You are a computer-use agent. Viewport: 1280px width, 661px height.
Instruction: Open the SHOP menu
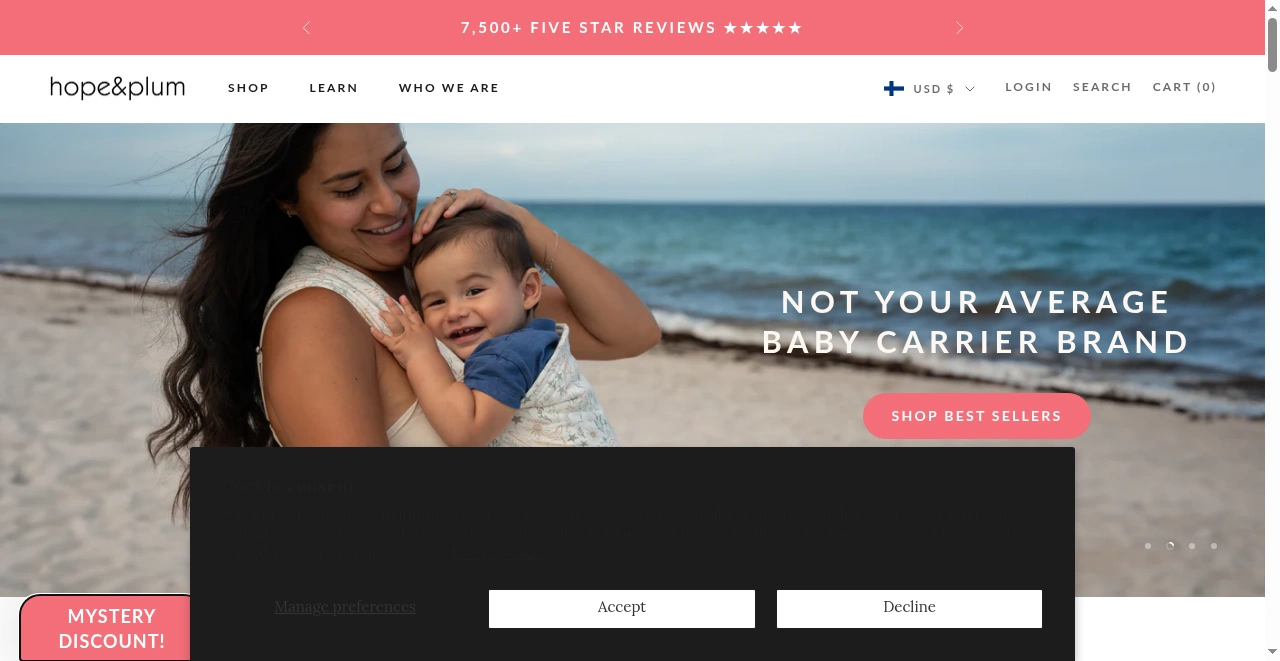pyautogui.click(x=248, y=88)
